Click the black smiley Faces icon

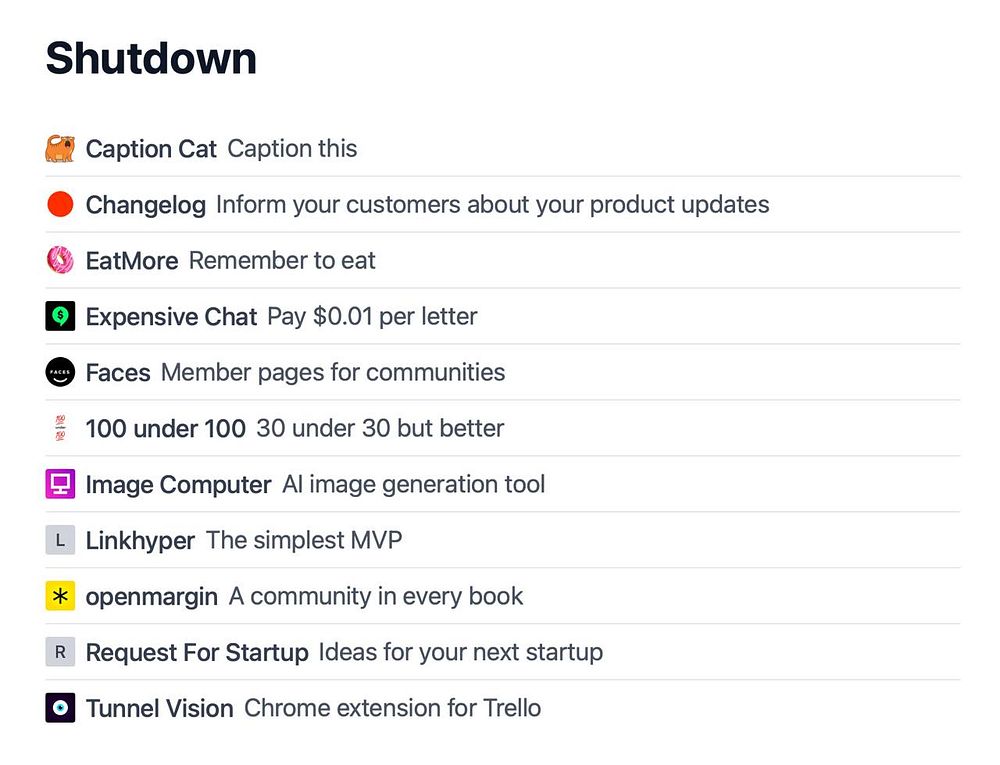point(60,373)
